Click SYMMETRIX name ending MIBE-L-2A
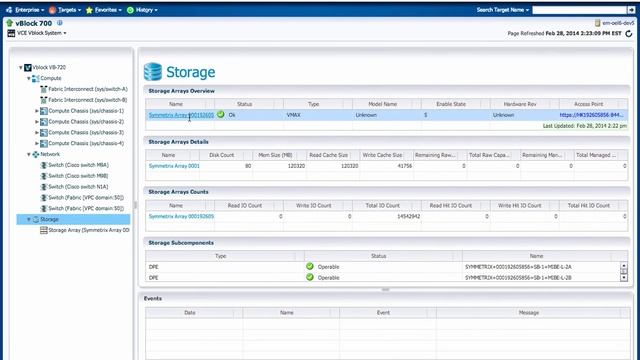Screen dimensions: 640x360 518,267
